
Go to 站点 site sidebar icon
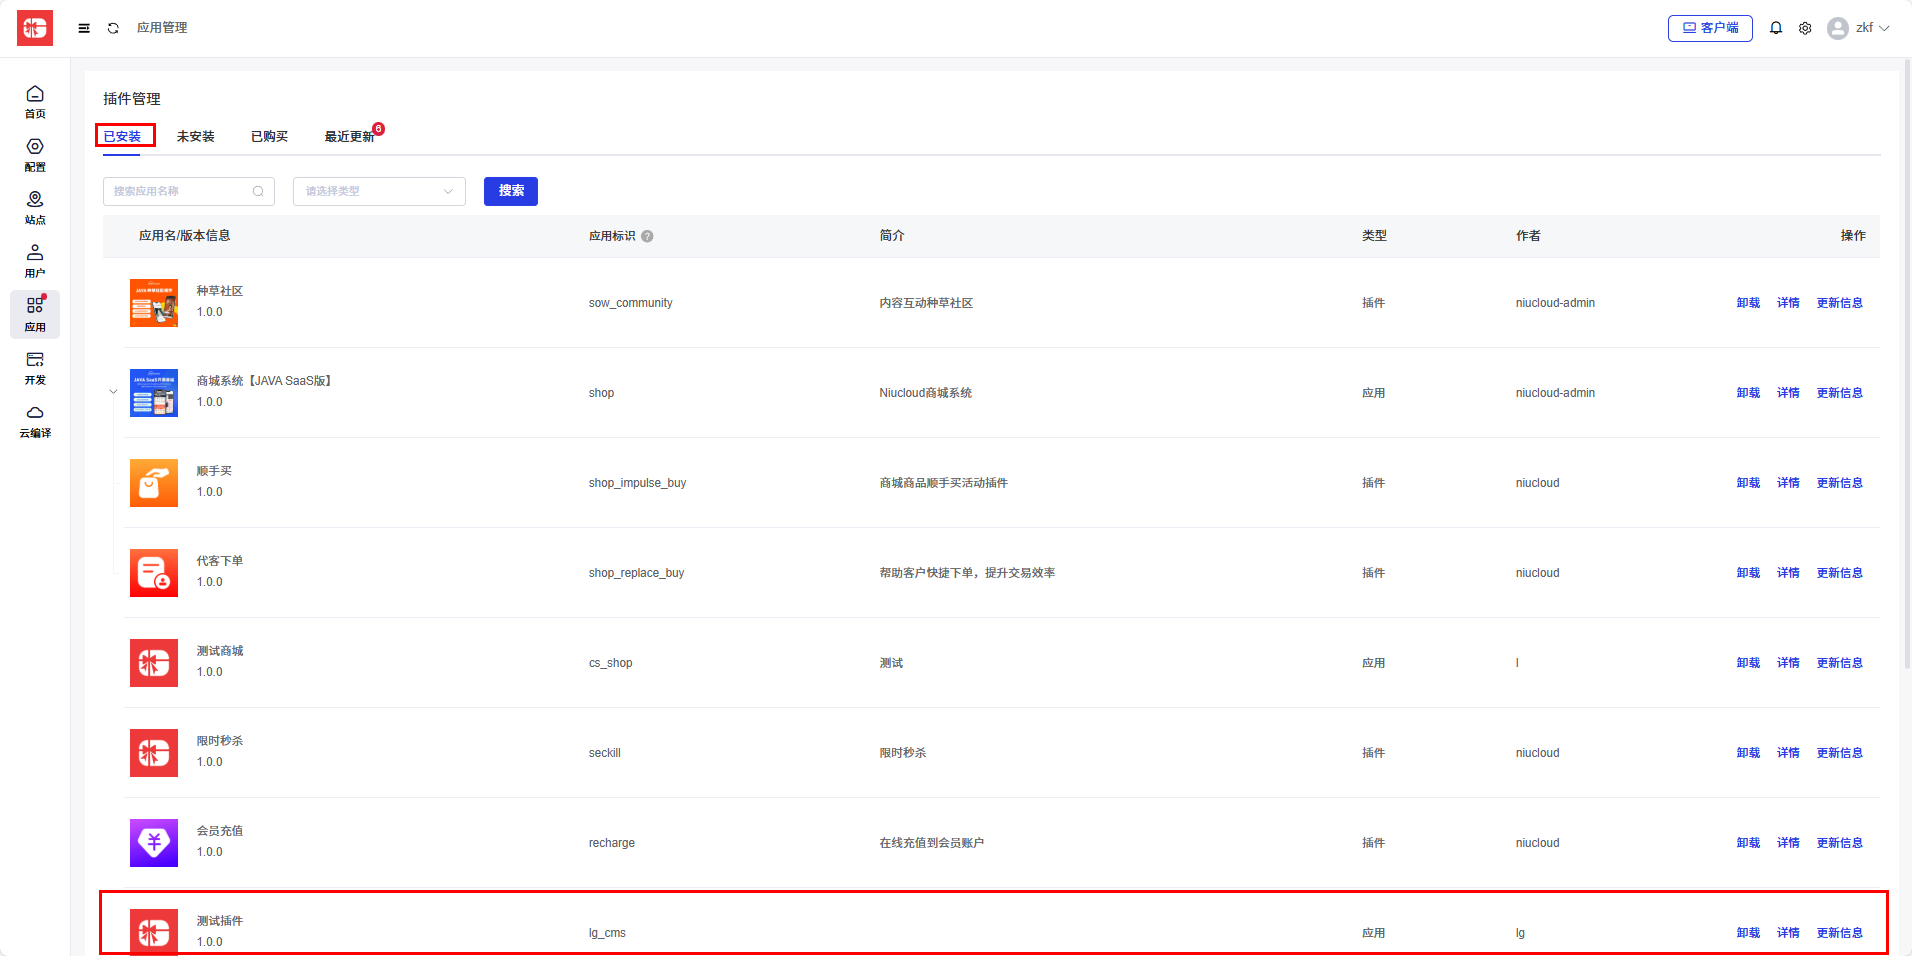tap(35, 207)
